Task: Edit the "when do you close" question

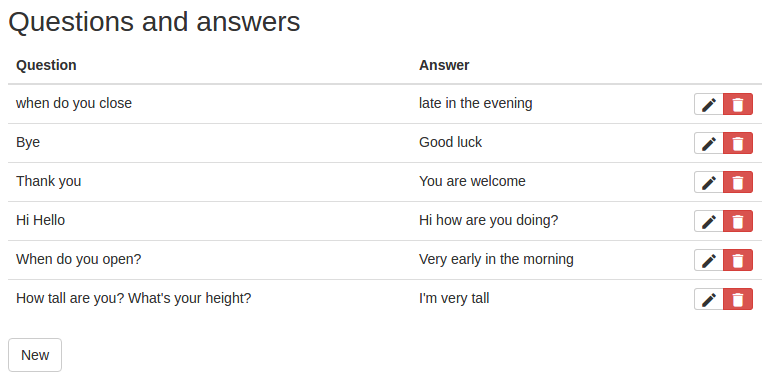Action: (x=709, y=104)
